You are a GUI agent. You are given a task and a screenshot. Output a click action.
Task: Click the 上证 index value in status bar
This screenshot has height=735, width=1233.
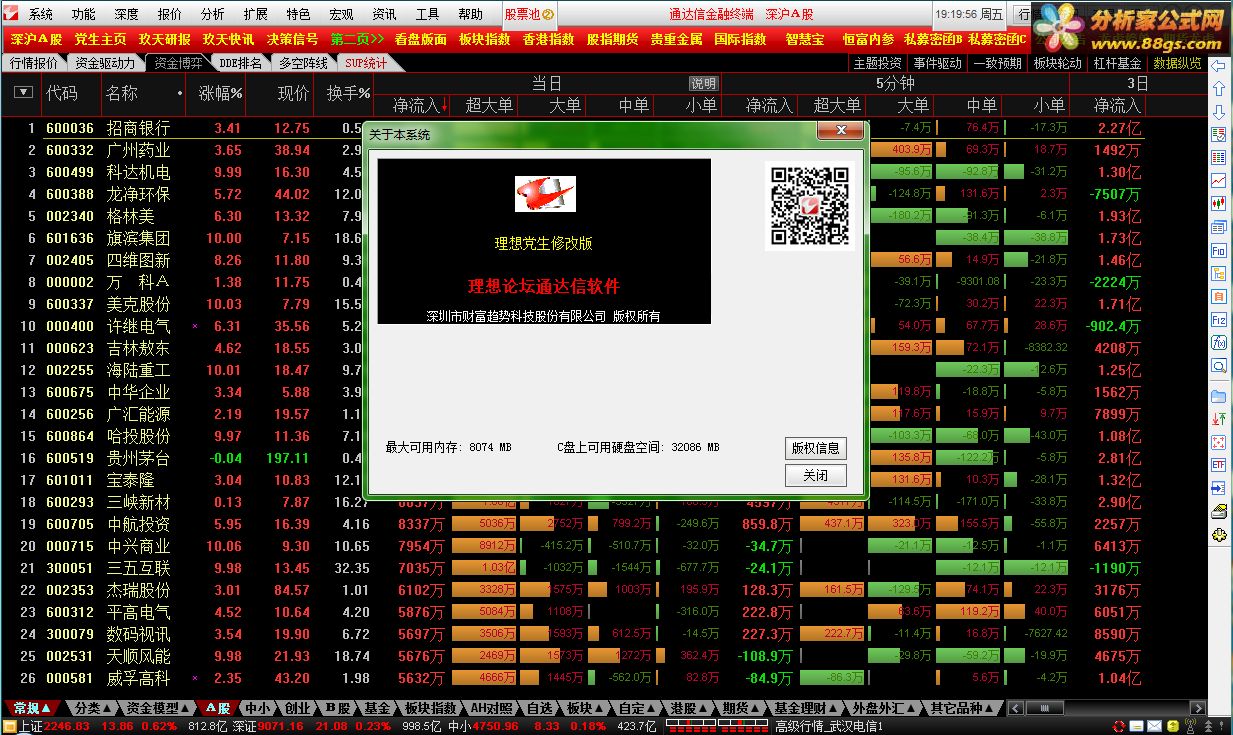pos(66,727)
